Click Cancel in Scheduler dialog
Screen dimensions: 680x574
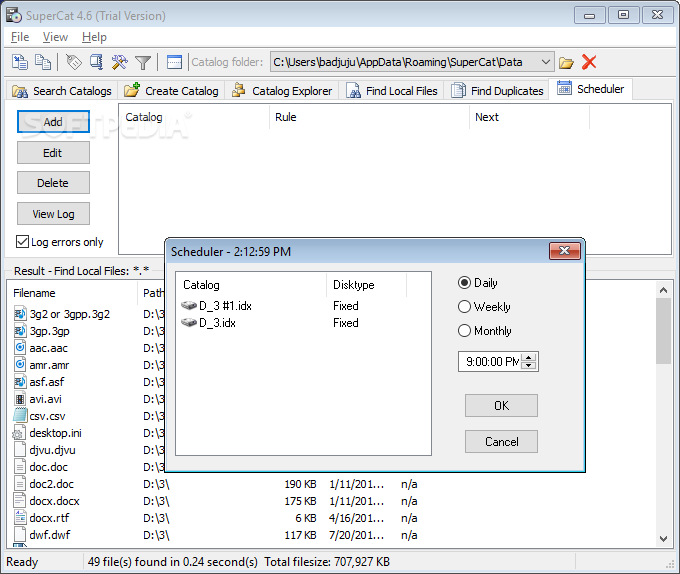(501, 441)
